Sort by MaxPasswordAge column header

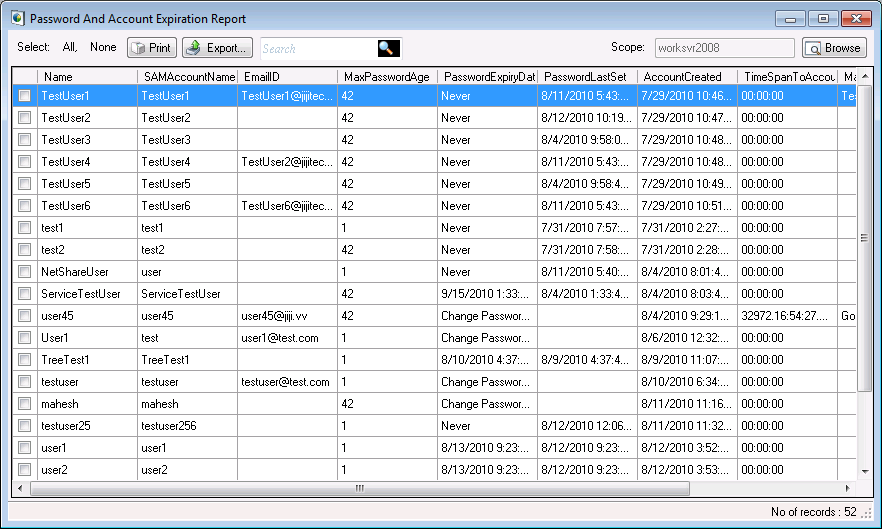[387, 77]
